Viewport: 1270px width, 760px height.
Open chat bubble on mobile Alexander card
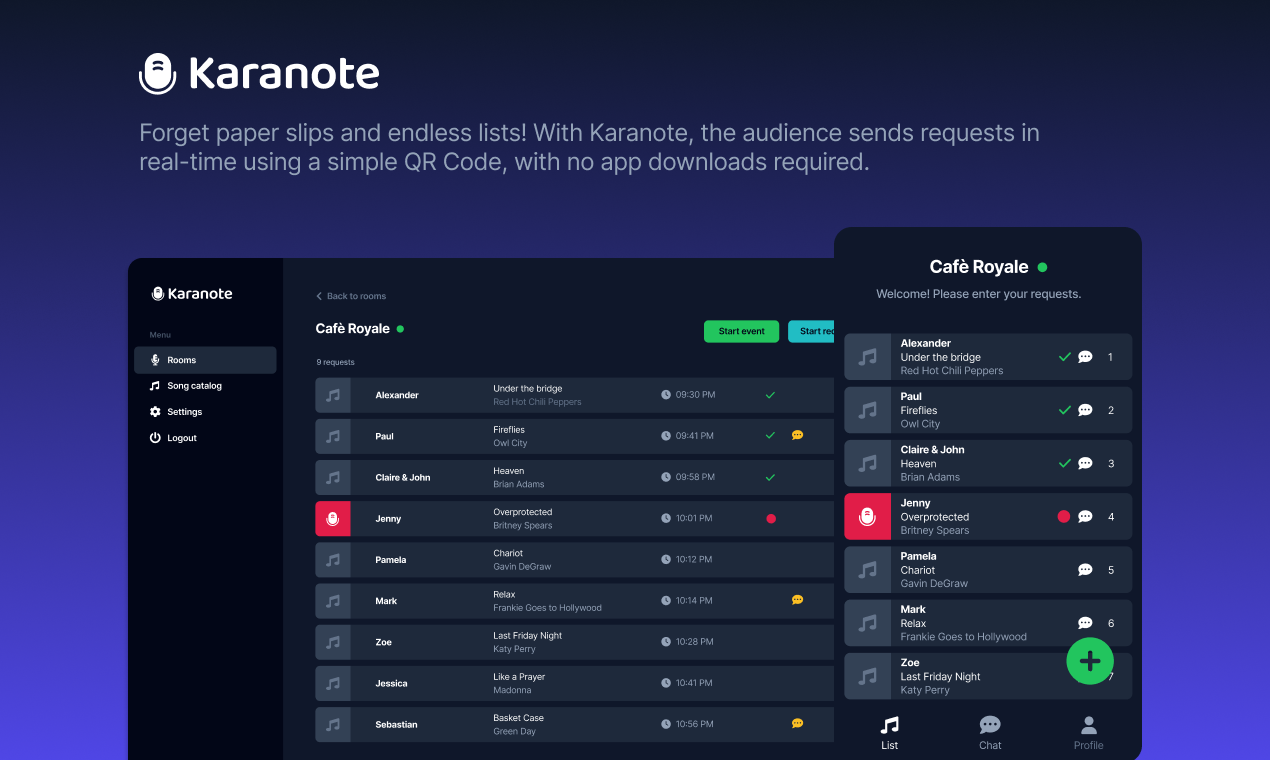coord(1085,357)
